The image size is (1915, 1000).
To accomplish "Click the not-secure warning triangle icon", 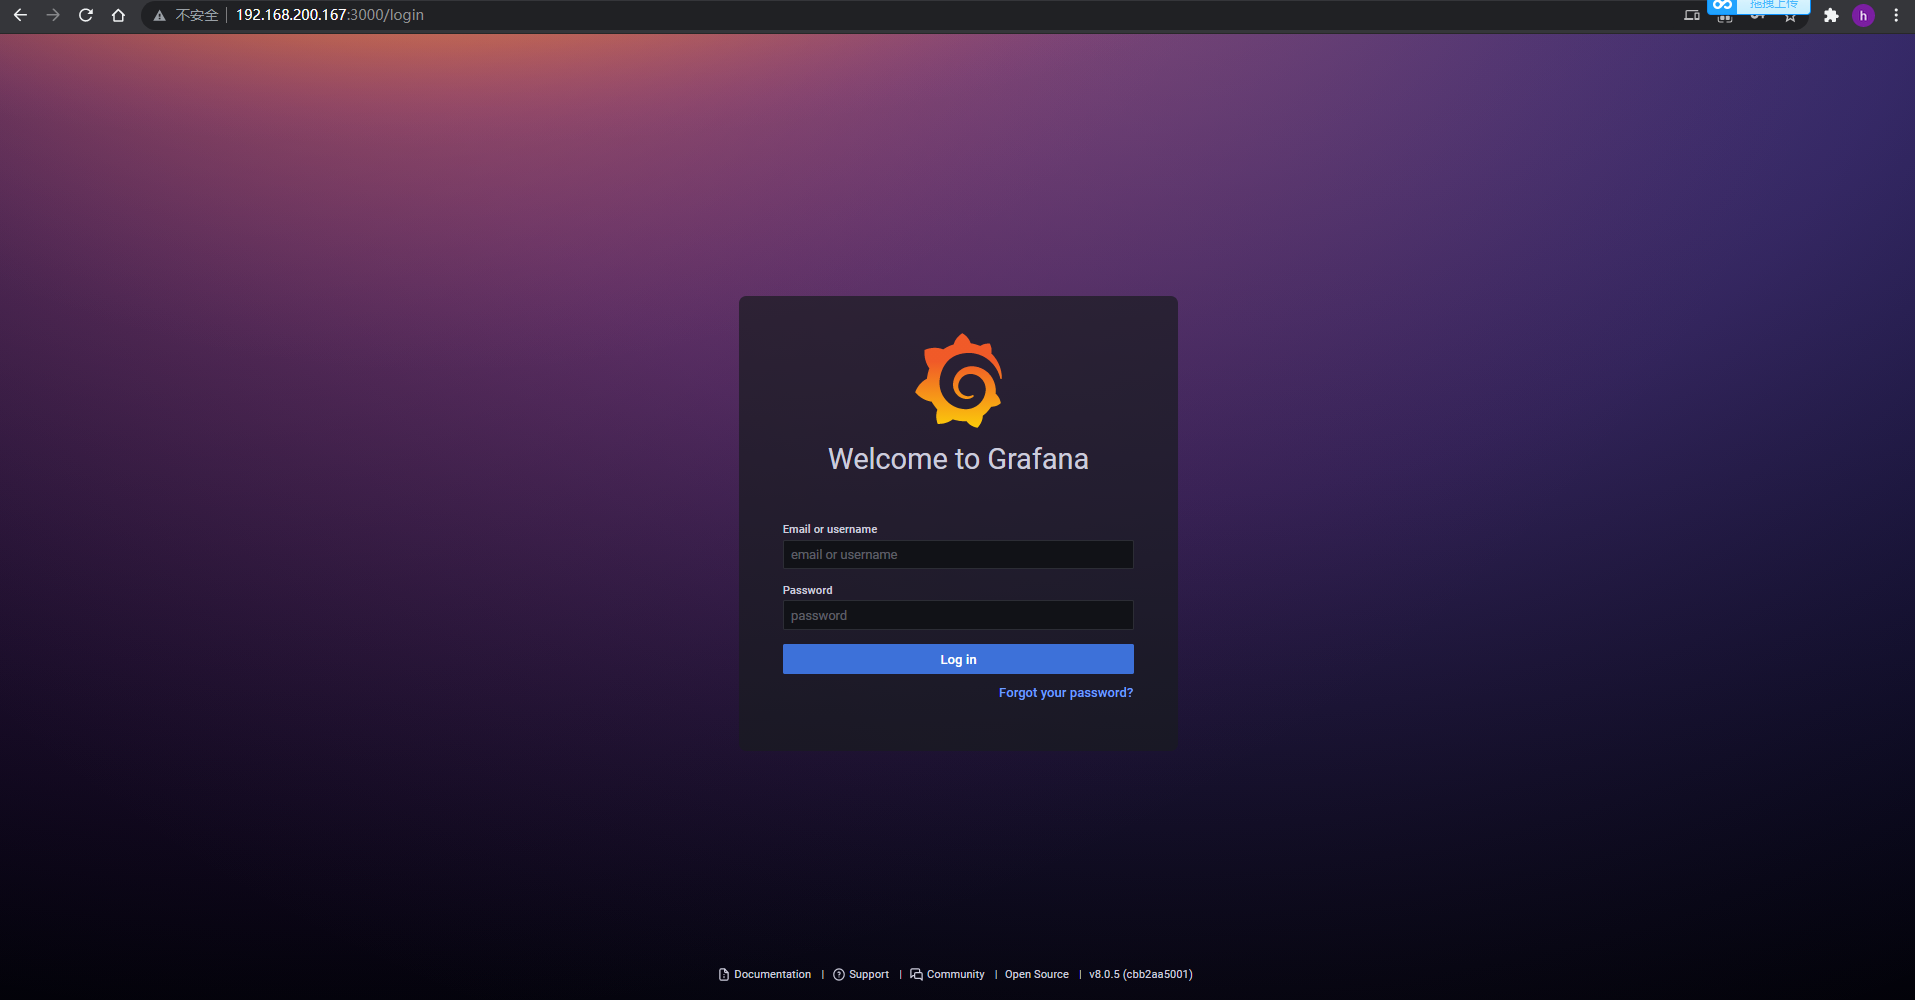I will (159, 16).
